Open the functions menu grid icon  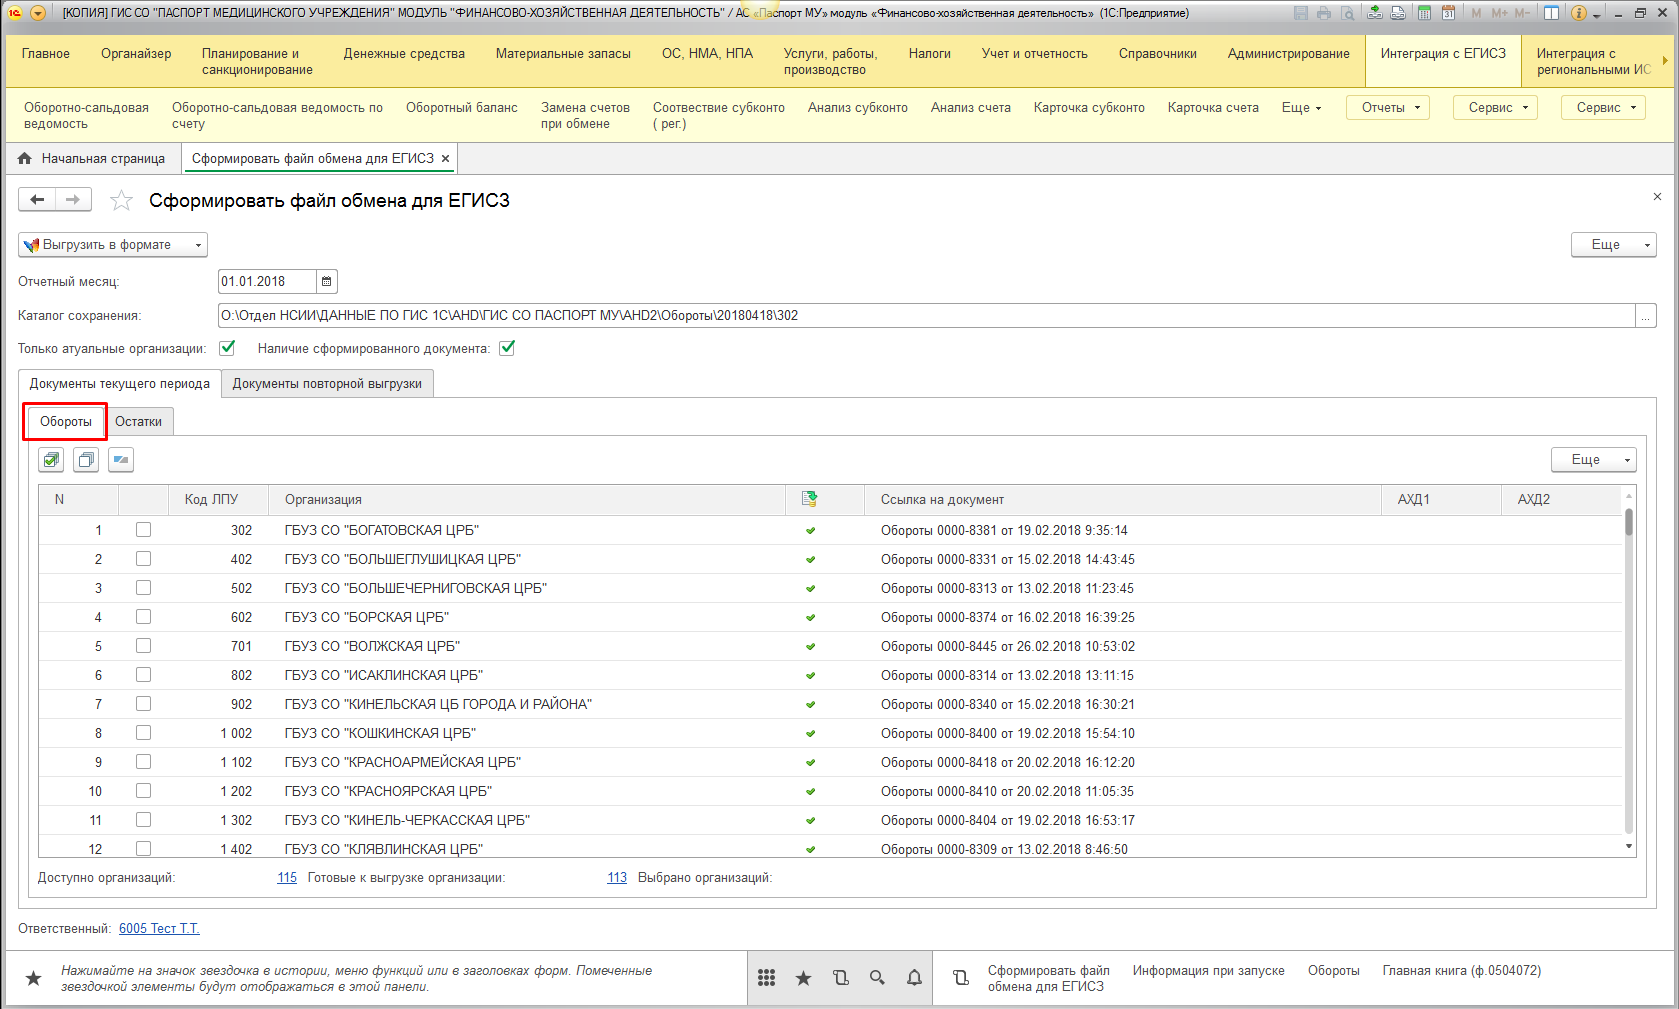pos(766,978)
